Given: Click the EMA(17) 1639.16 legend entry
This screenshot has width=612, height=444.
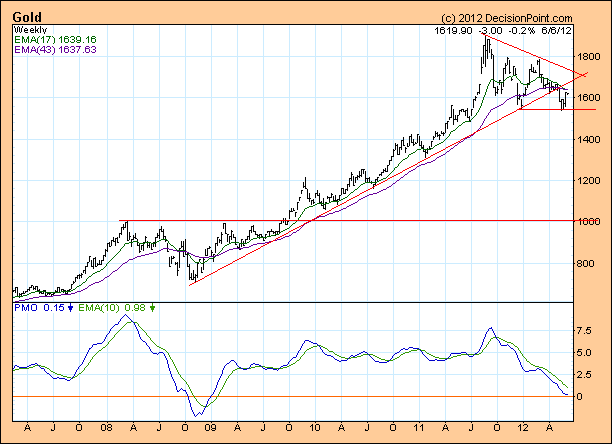Looking at the screenshot, I should click(54, 41).
